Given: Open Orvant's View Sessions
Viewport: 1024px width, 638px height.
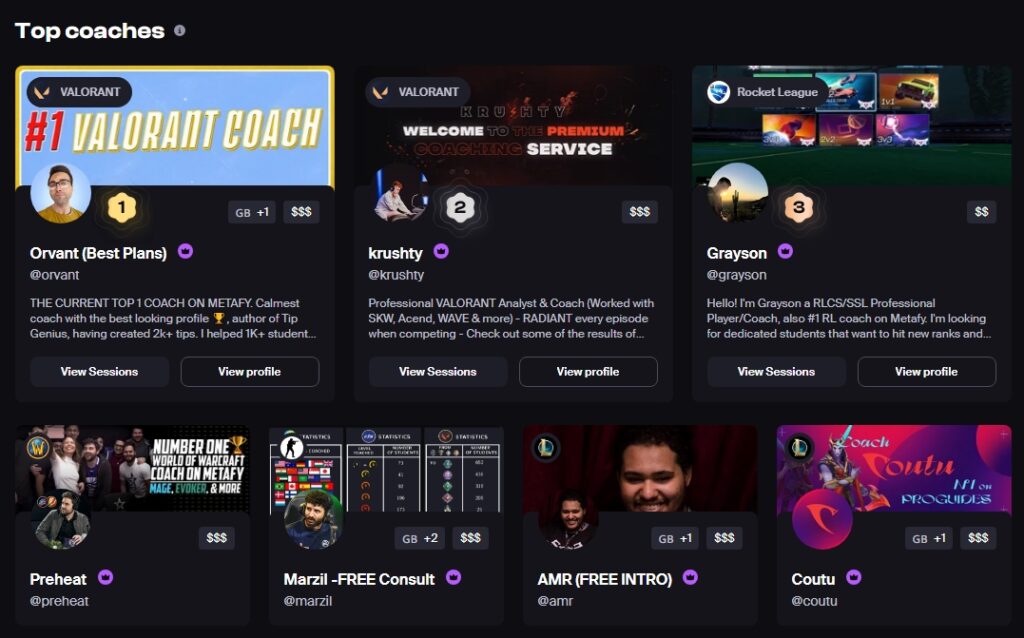Looking at the screenshot, I should coord(99,372).
